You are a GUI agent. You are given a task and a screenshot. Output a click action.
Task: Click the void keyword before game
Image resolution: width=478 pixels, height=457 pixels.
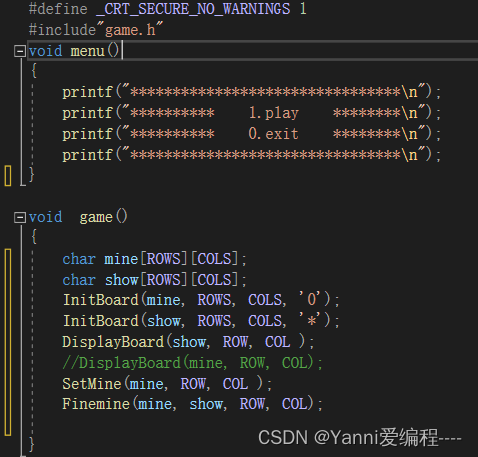coord(46,217)
